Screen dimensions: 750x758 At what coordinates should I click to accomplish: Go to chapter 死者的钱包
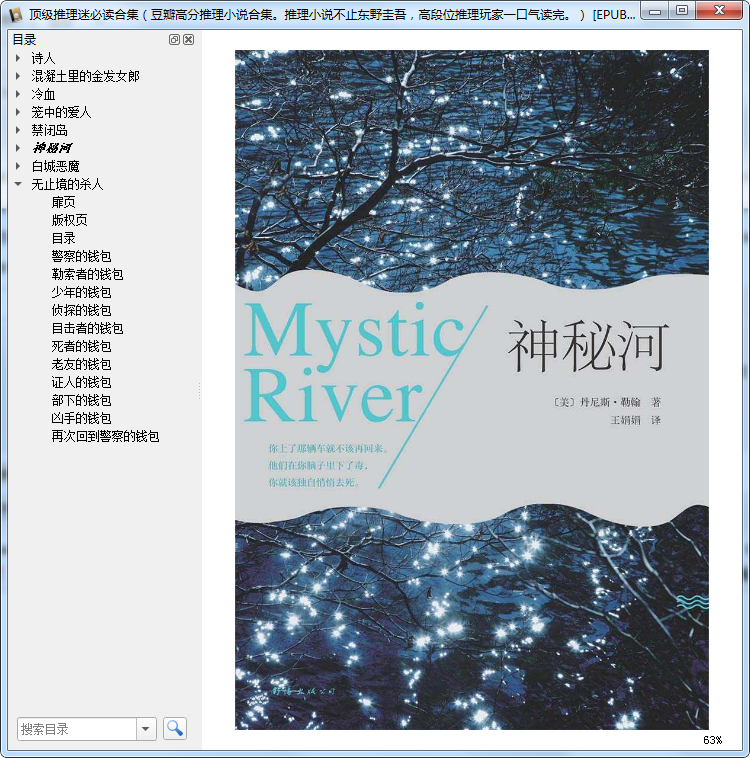click(x=81, y=346)
